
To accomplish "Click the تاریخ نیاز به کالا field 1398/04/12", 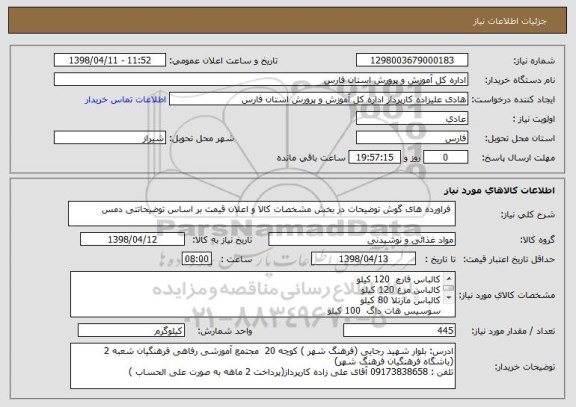I will coord(132,239).
